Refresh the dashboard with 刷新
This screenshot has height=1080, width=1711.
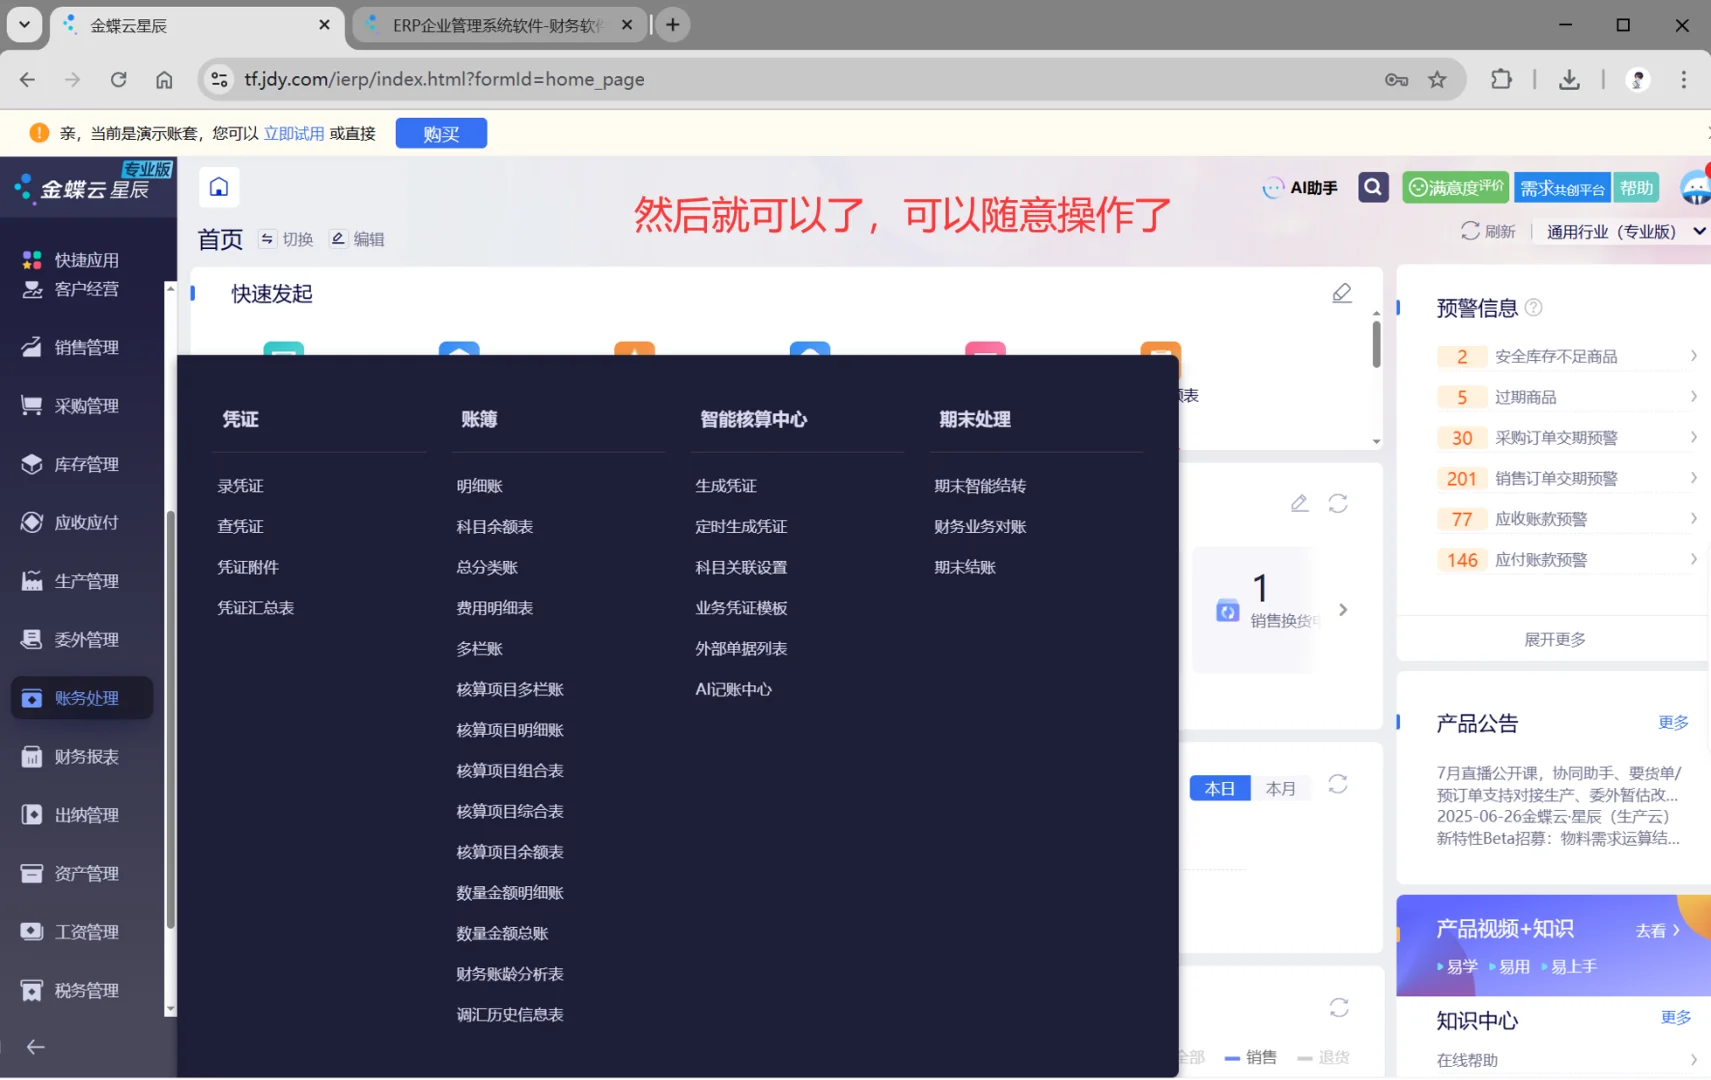pos(1487,231)
